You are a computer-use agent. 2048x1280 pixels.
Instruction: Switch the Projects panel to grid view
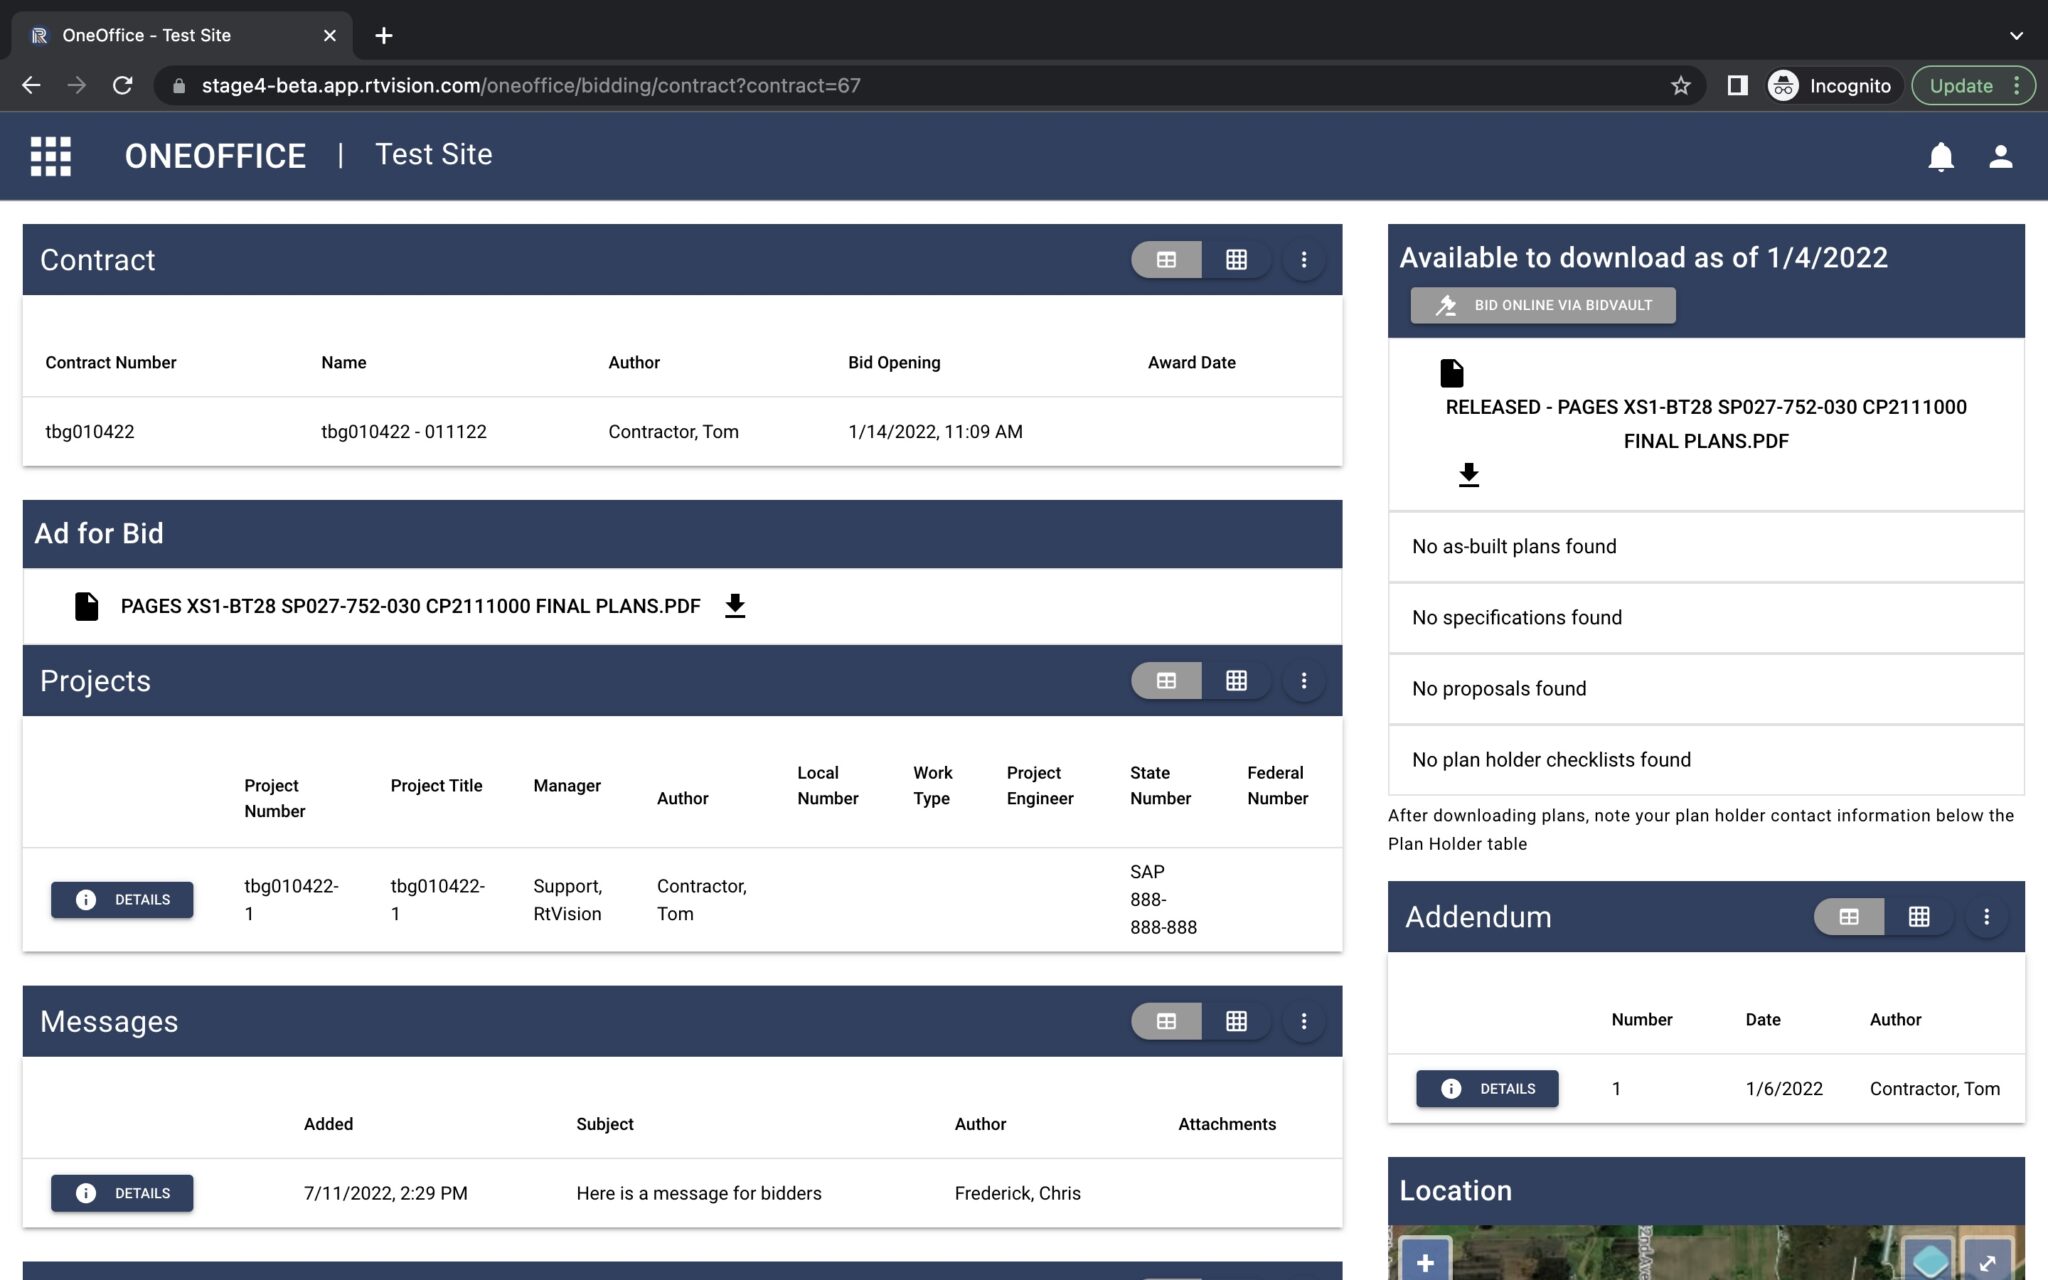pyautogui.click(x=1238, y=680)
